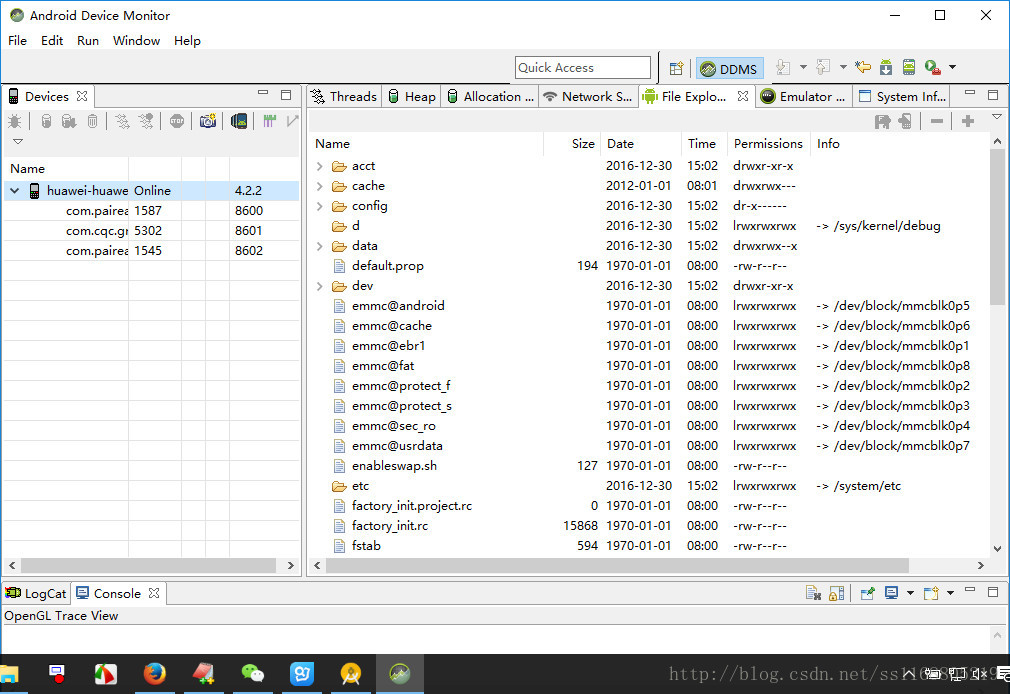Sort files by the Permissions column header
The width and height of the screenshot is (1010, 694).
coord(768,144)
